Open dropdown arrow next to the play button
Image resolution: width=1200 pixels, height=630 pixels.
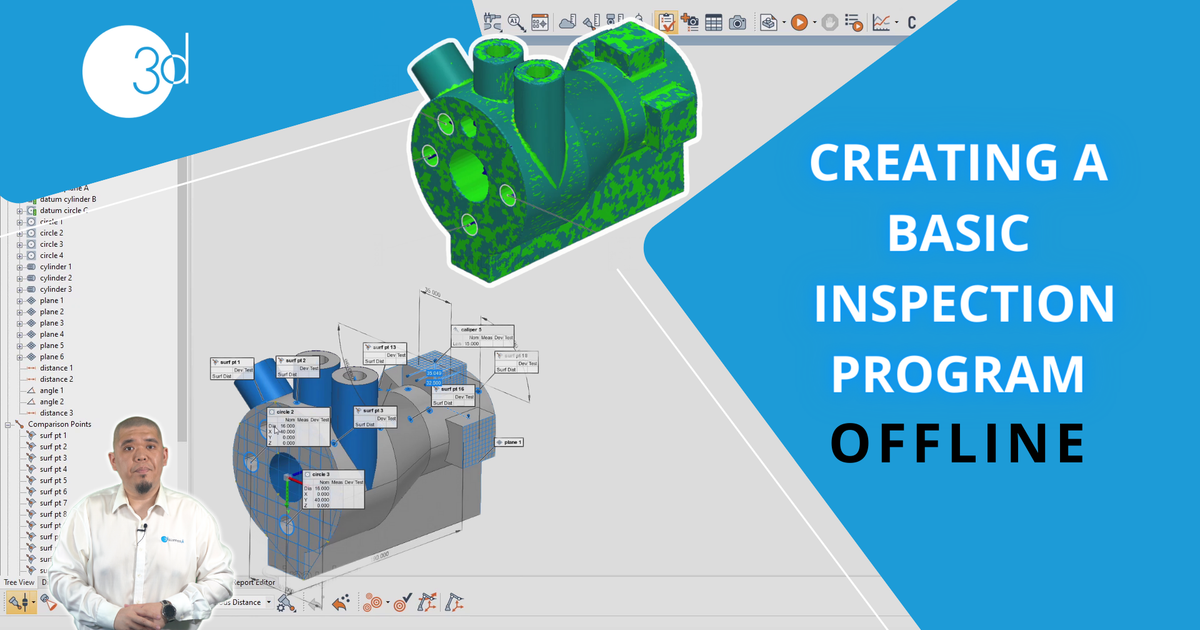pos(814,22)
